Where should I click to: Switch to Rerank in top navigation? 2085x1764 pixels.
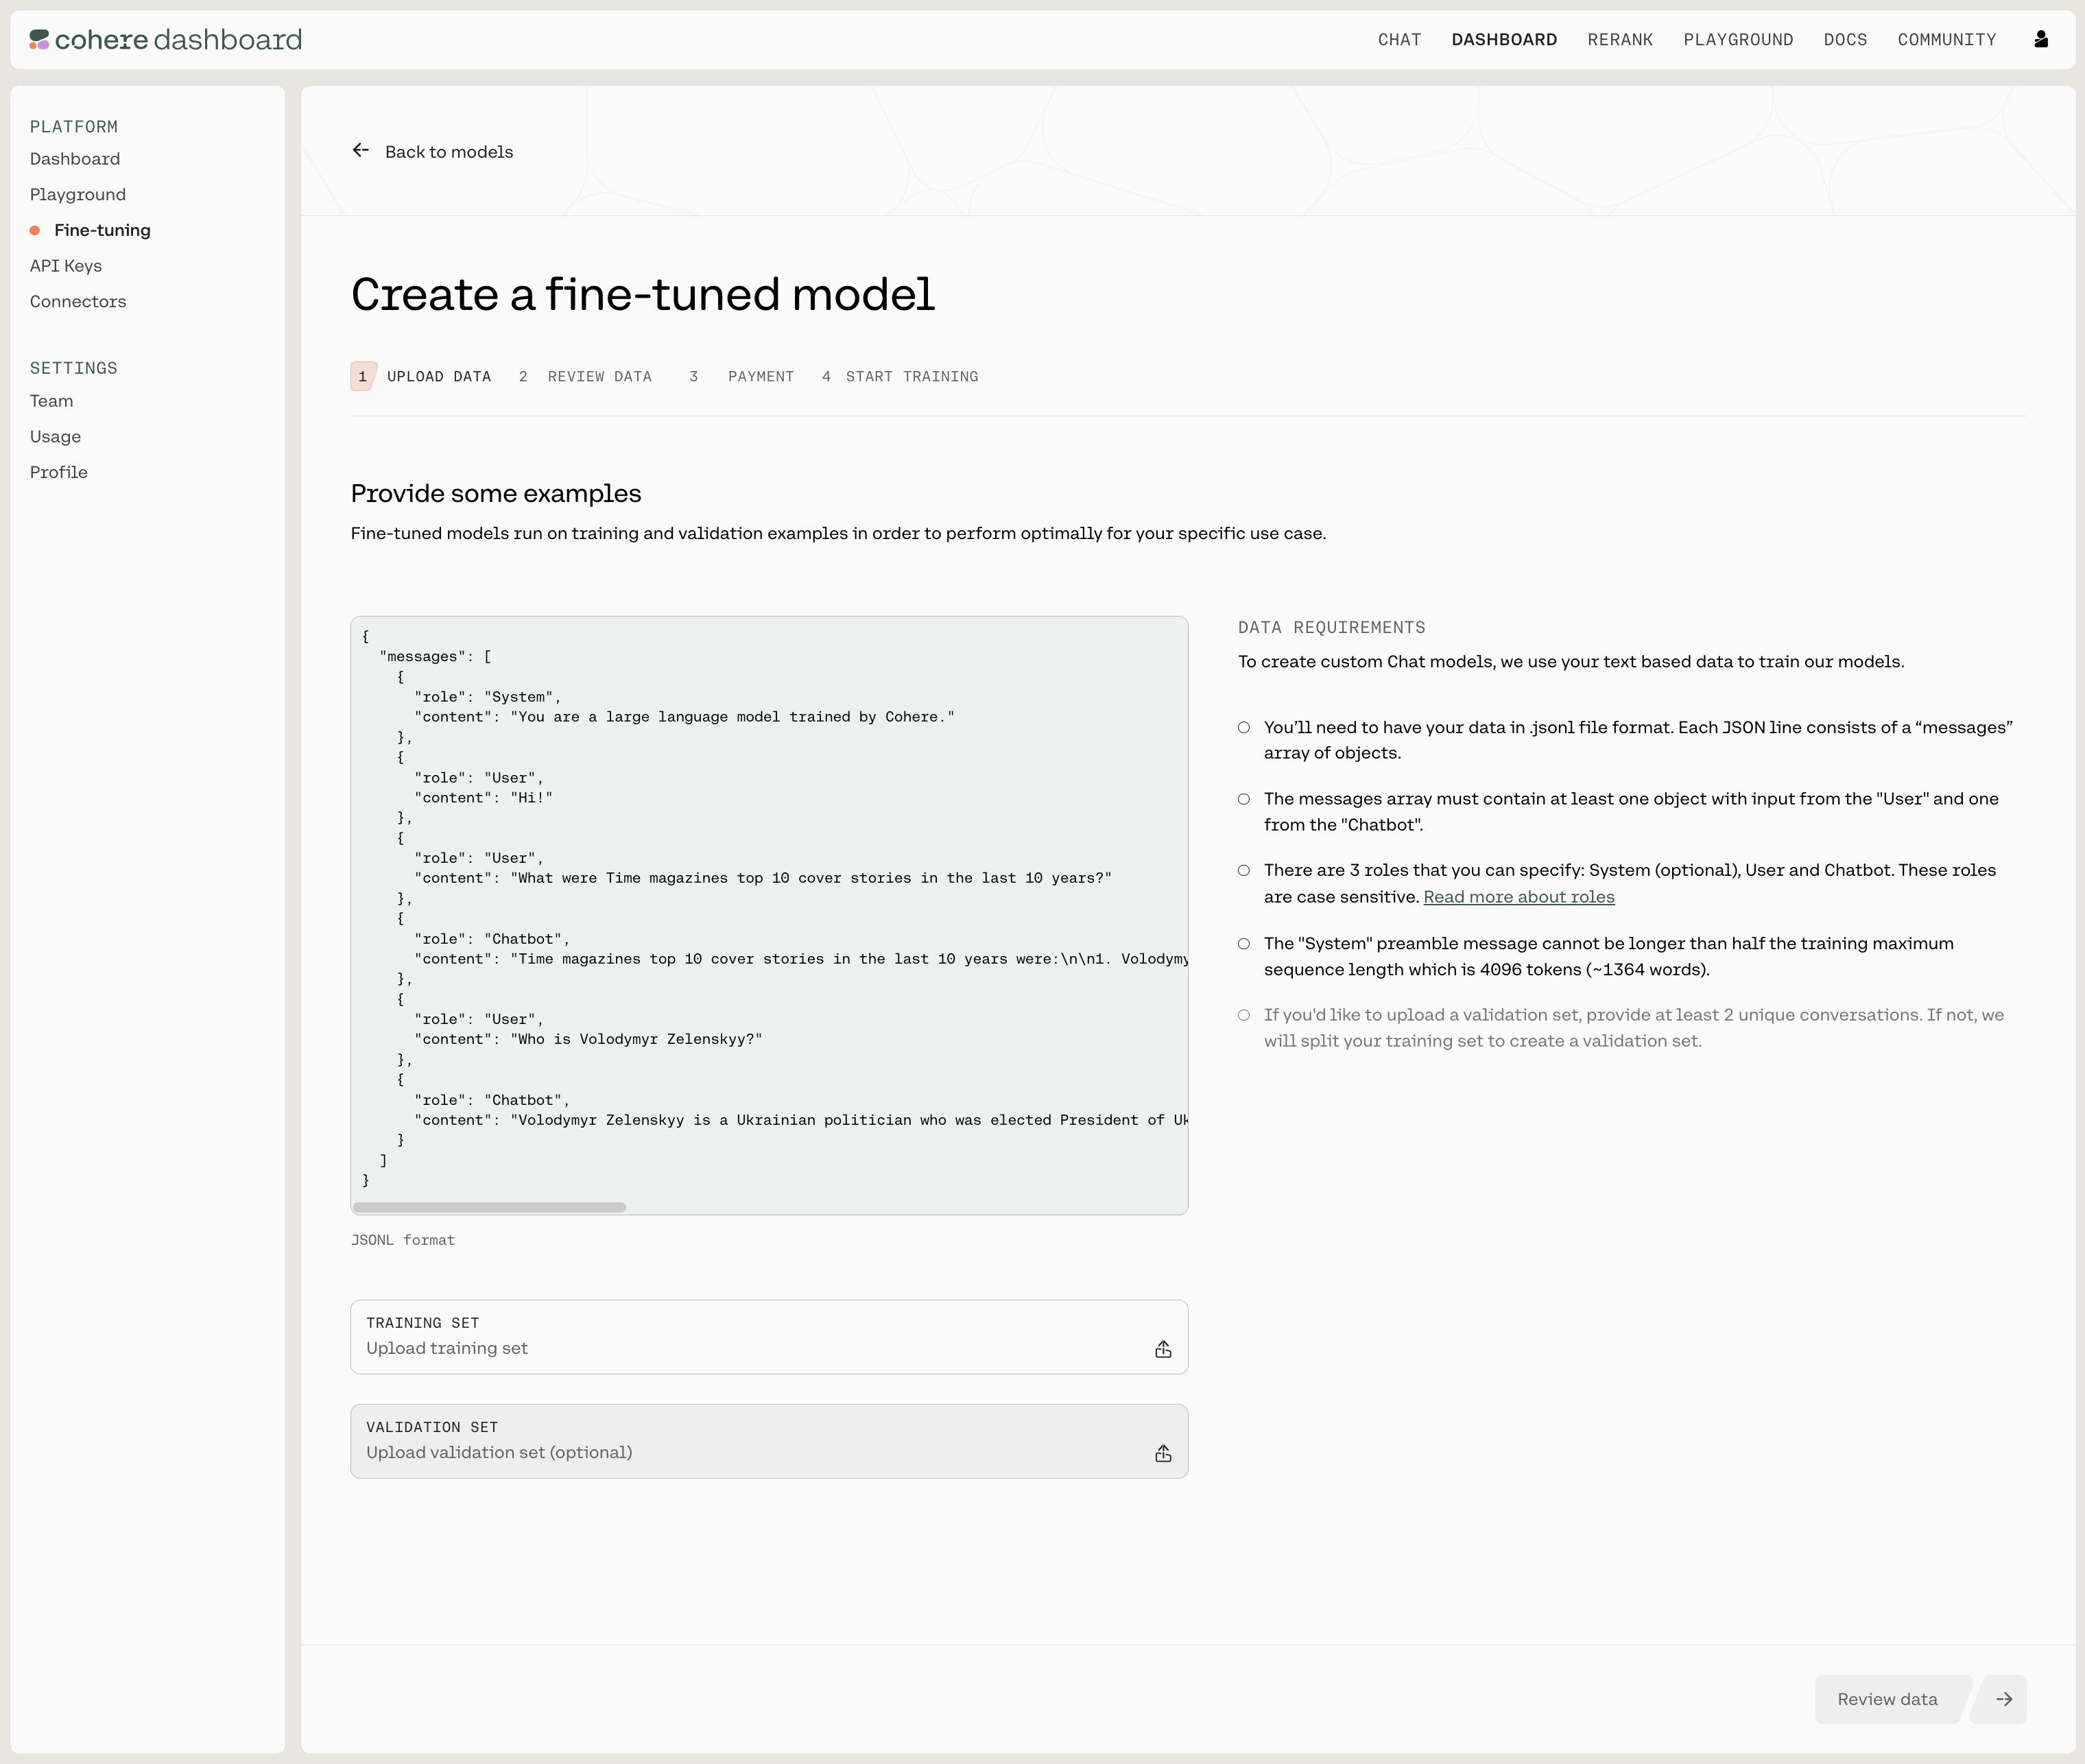point(1620,40)
